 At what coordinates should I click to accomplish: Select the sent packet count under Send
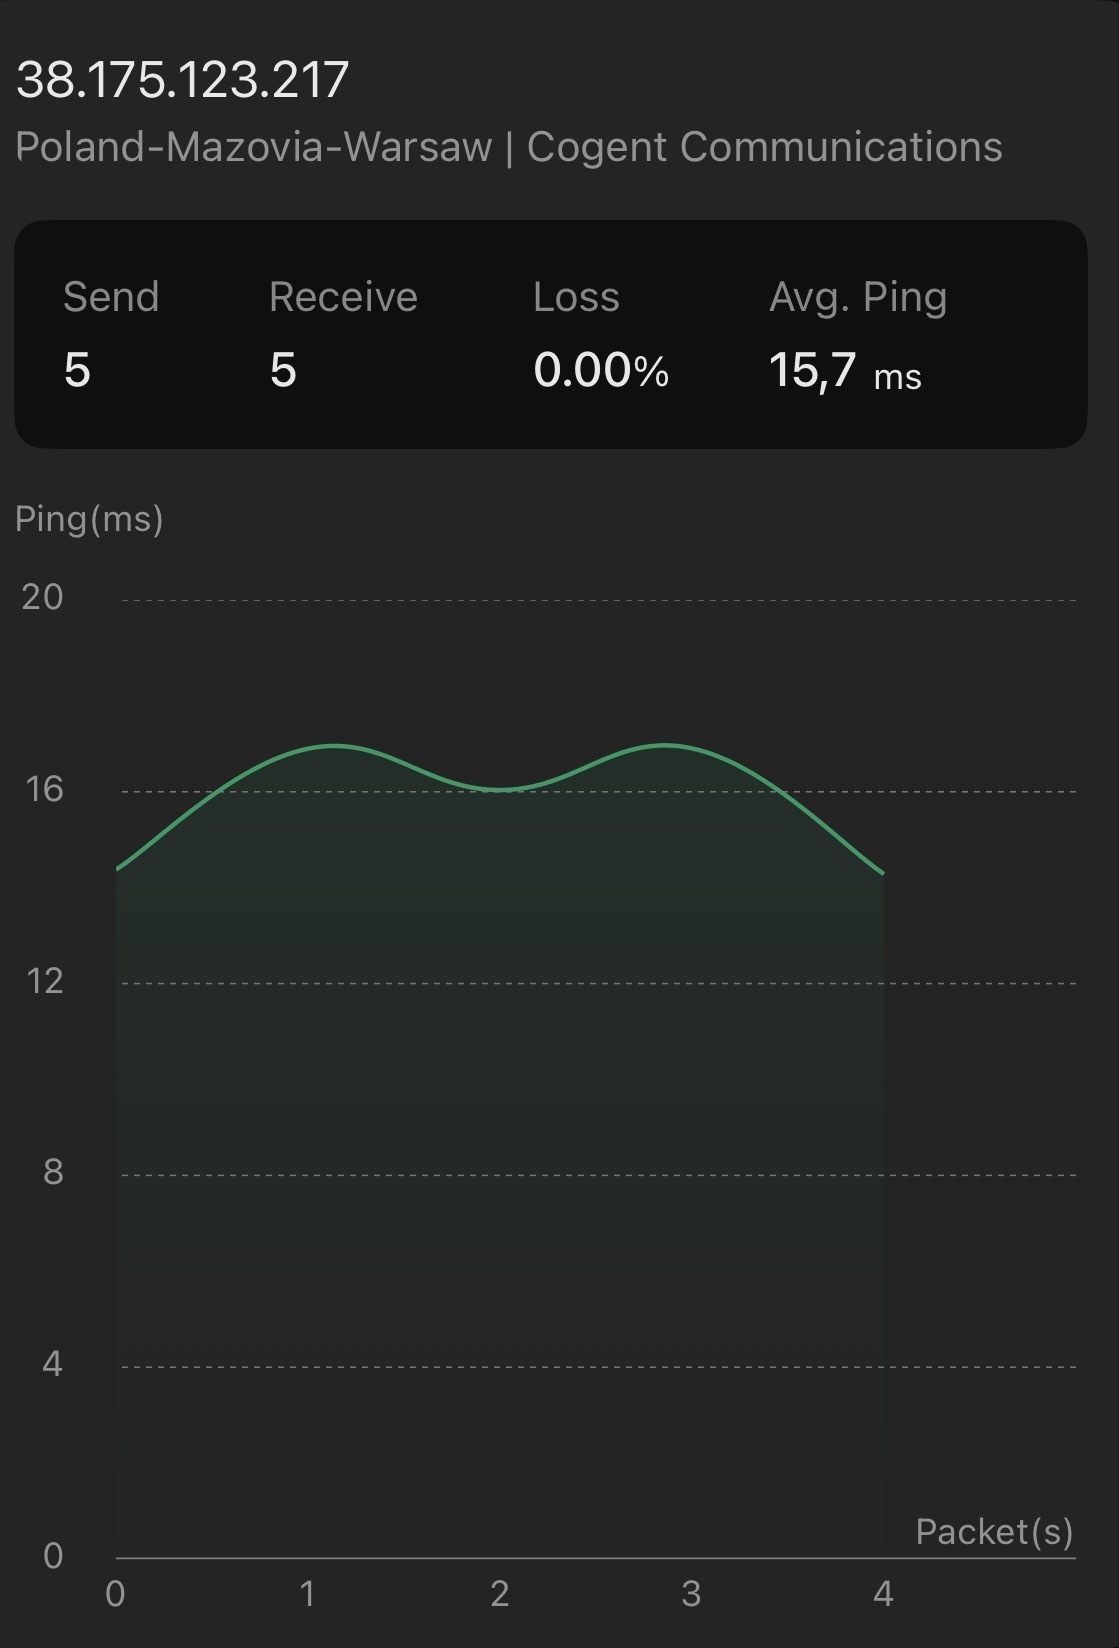tap(77, 370)
